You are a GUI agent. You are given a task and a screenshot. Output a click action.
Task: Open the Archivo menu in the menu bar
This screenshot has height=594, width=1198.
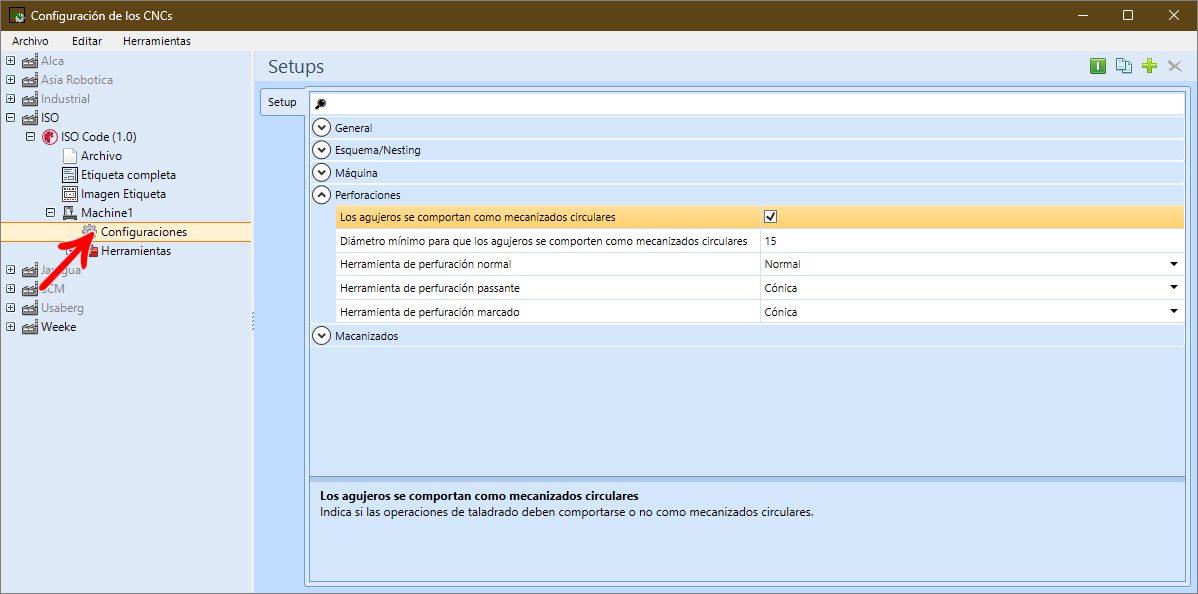pos(31,41)
